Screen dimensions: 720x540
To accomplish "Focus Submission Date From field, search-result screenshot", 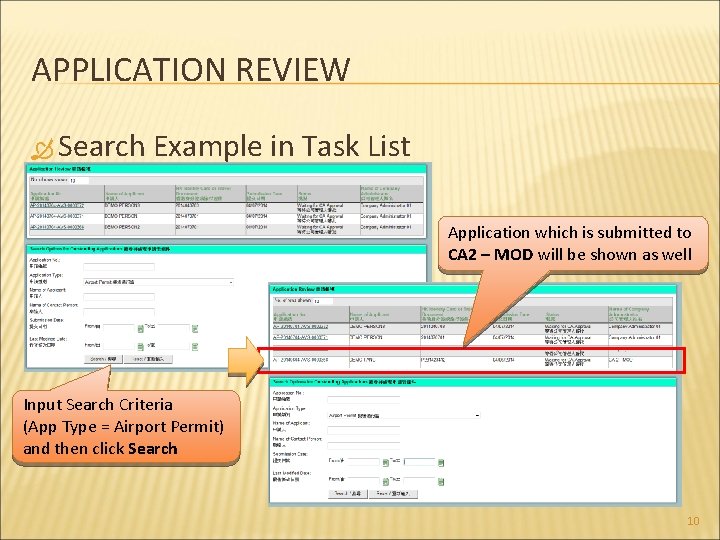I will [364, 462].
